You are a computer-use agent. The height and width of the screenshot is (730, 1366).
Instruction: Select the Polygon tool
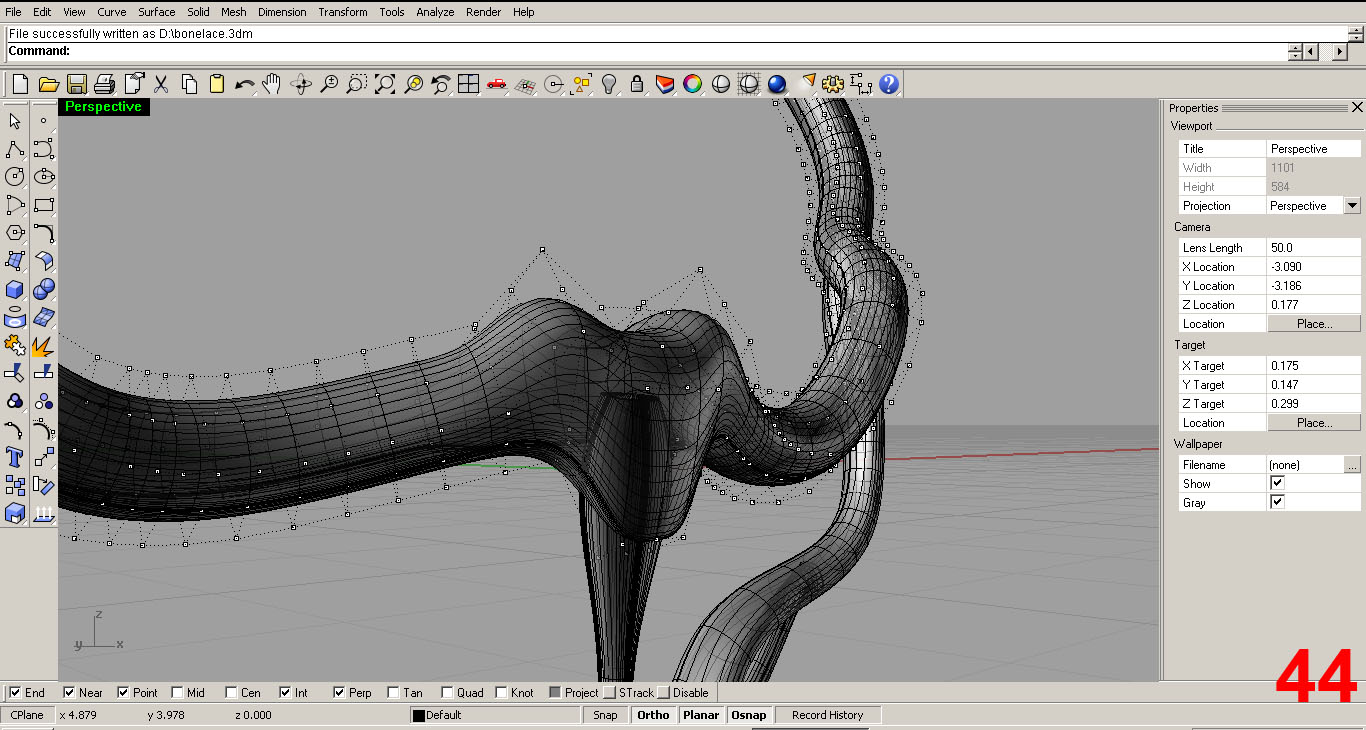[15, 233]
